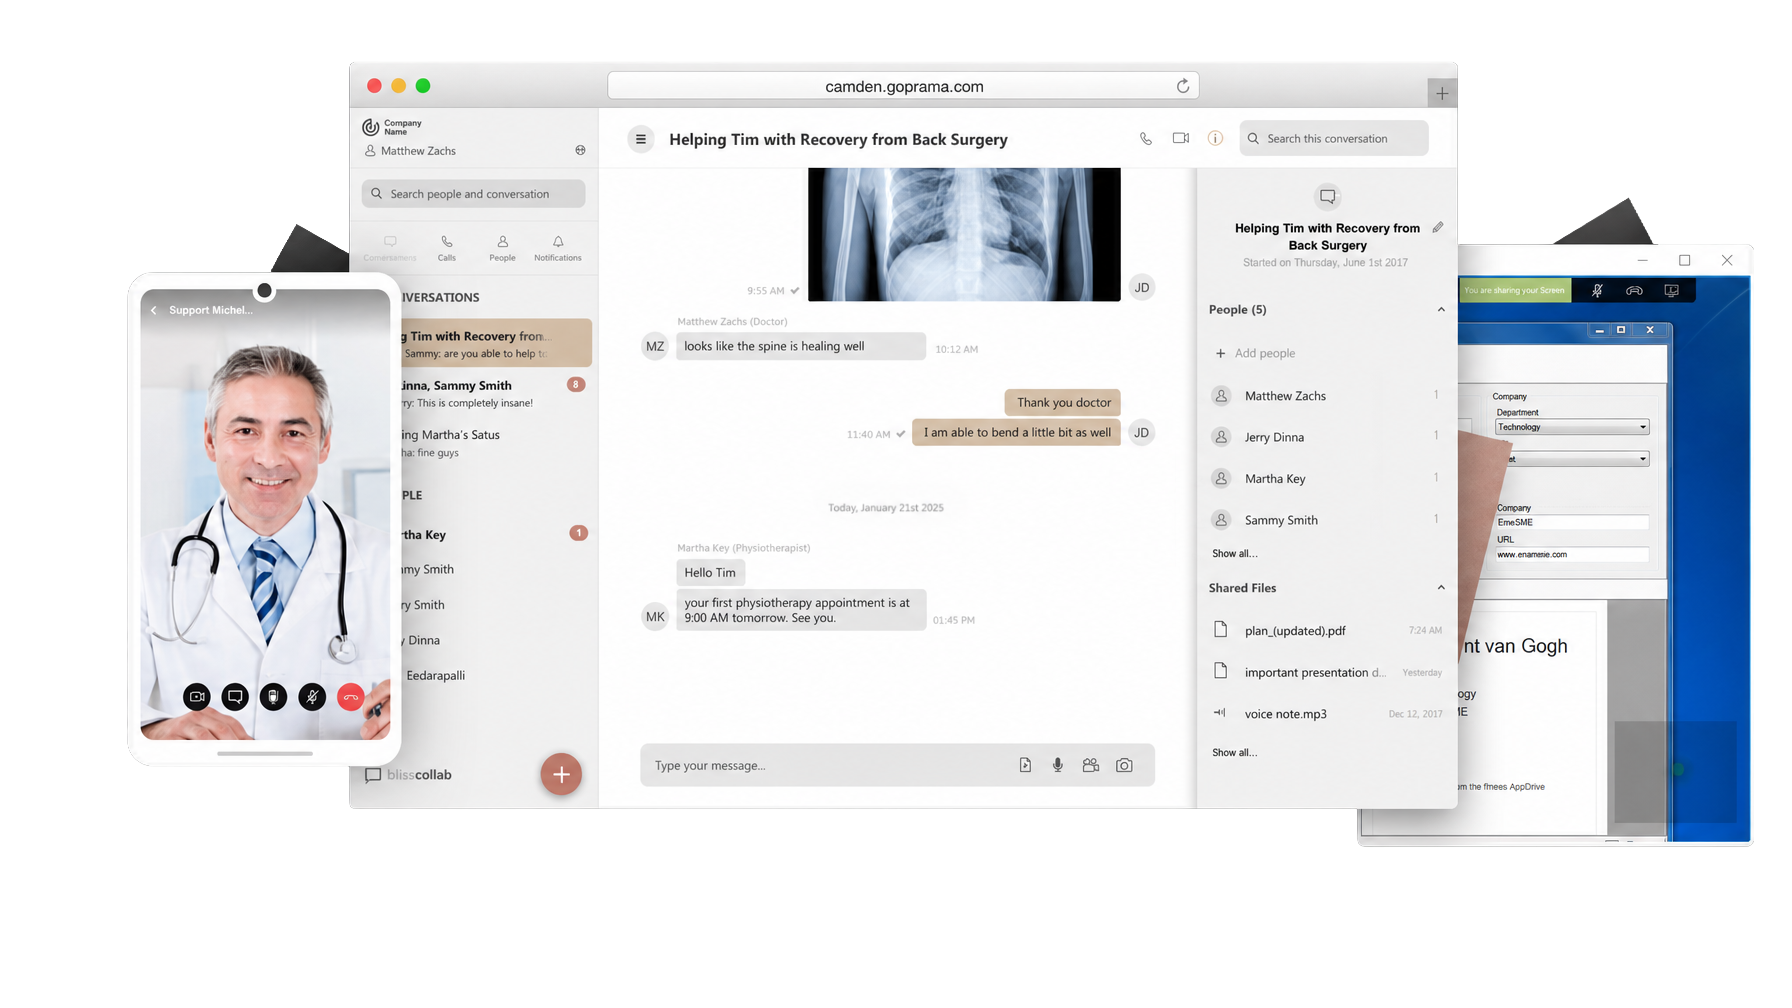1792x1008 pixels.
Task: Attach a file using the message box document icon
Action: click(x=1025, y=765)
